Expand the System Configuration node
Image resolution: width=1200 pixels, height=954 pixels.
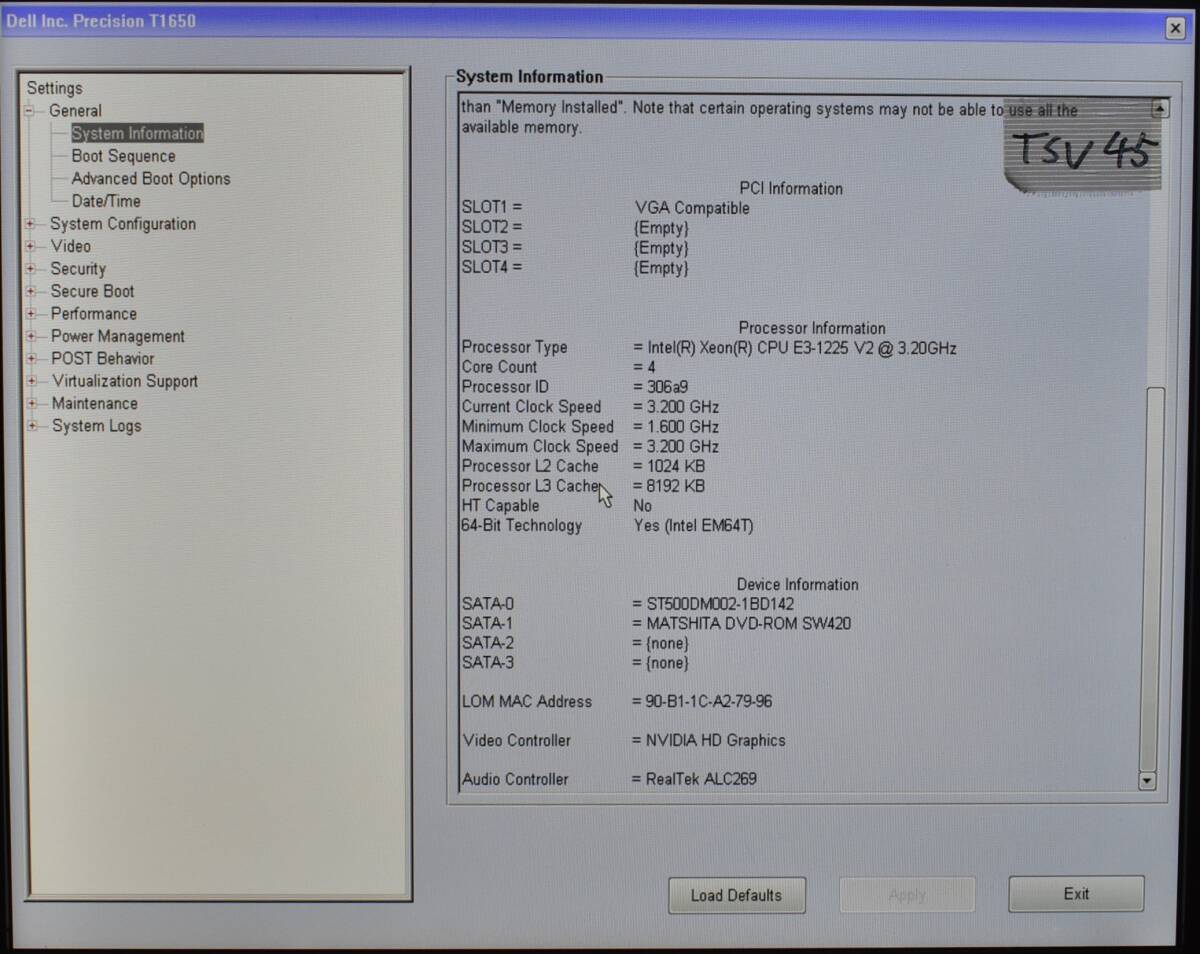[x=30, y=224]
